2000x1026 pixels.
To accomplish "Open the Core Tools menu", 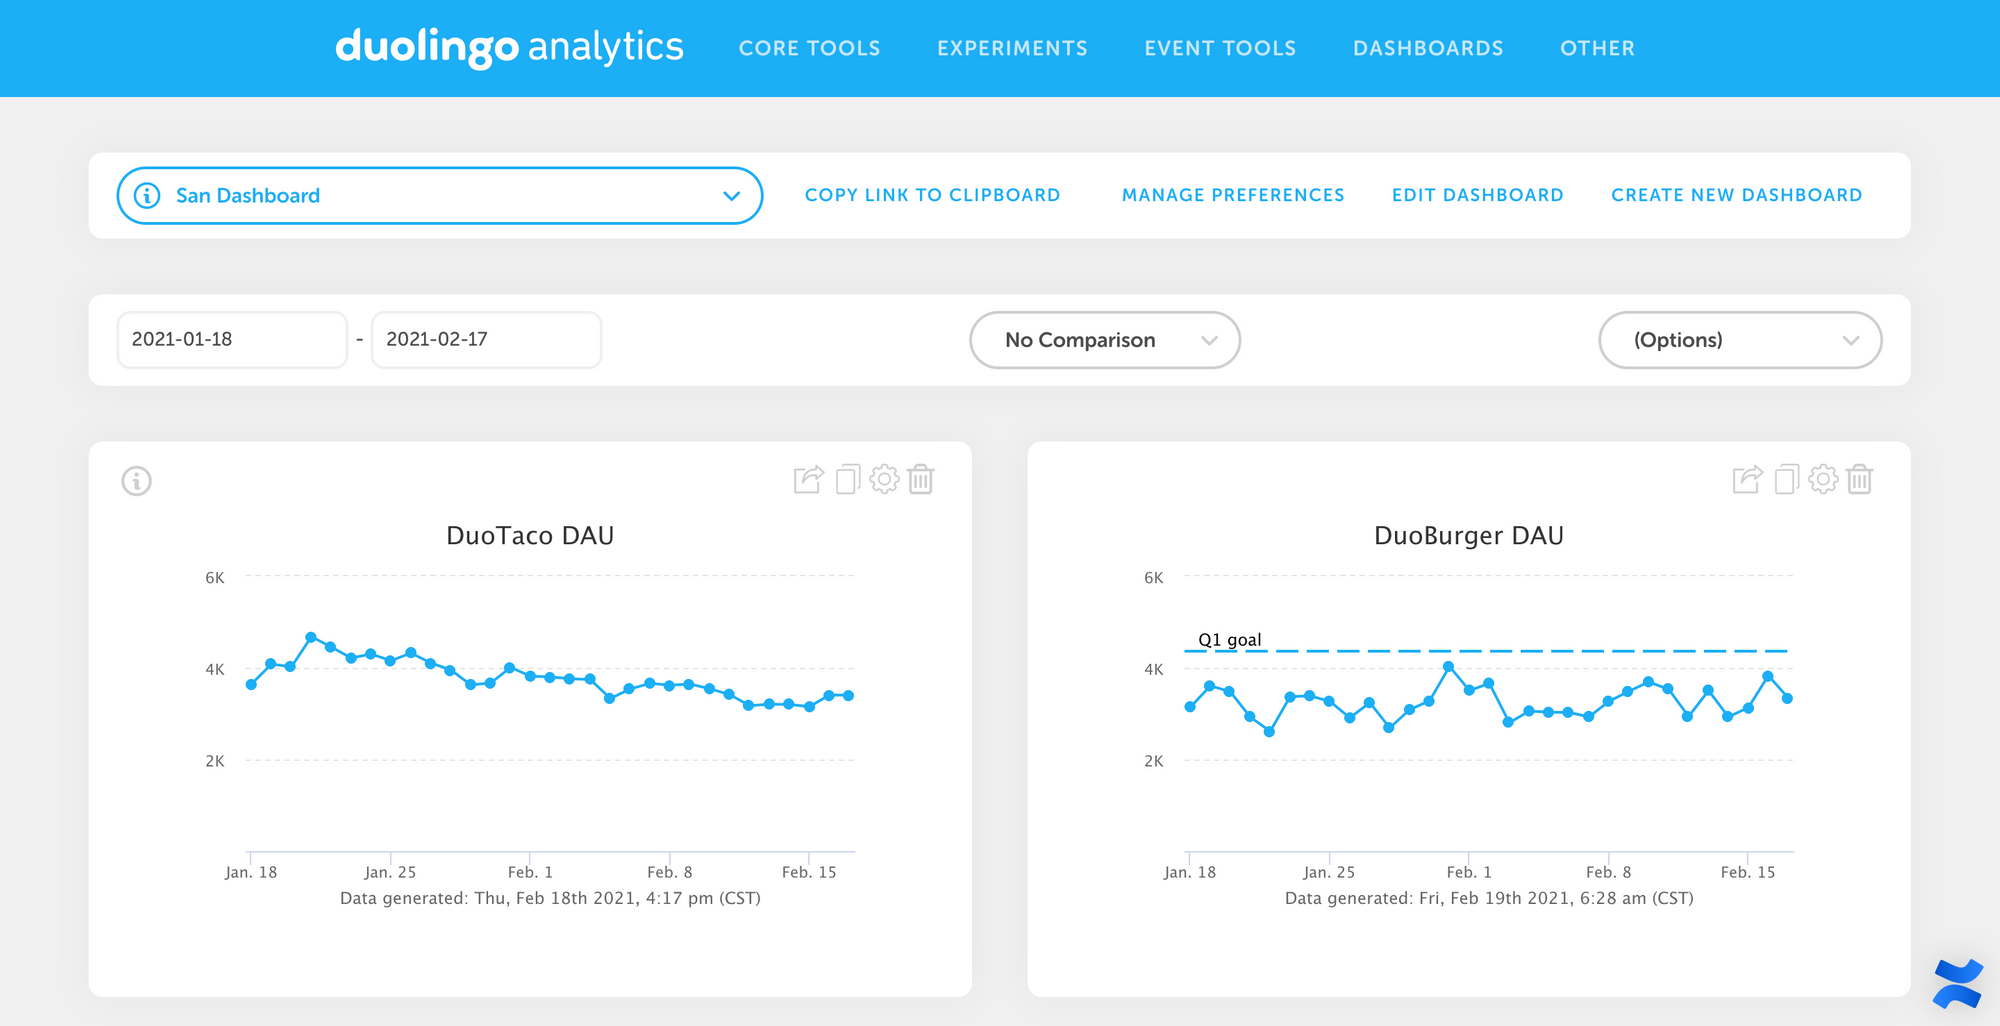I will [x=809, y=48].
